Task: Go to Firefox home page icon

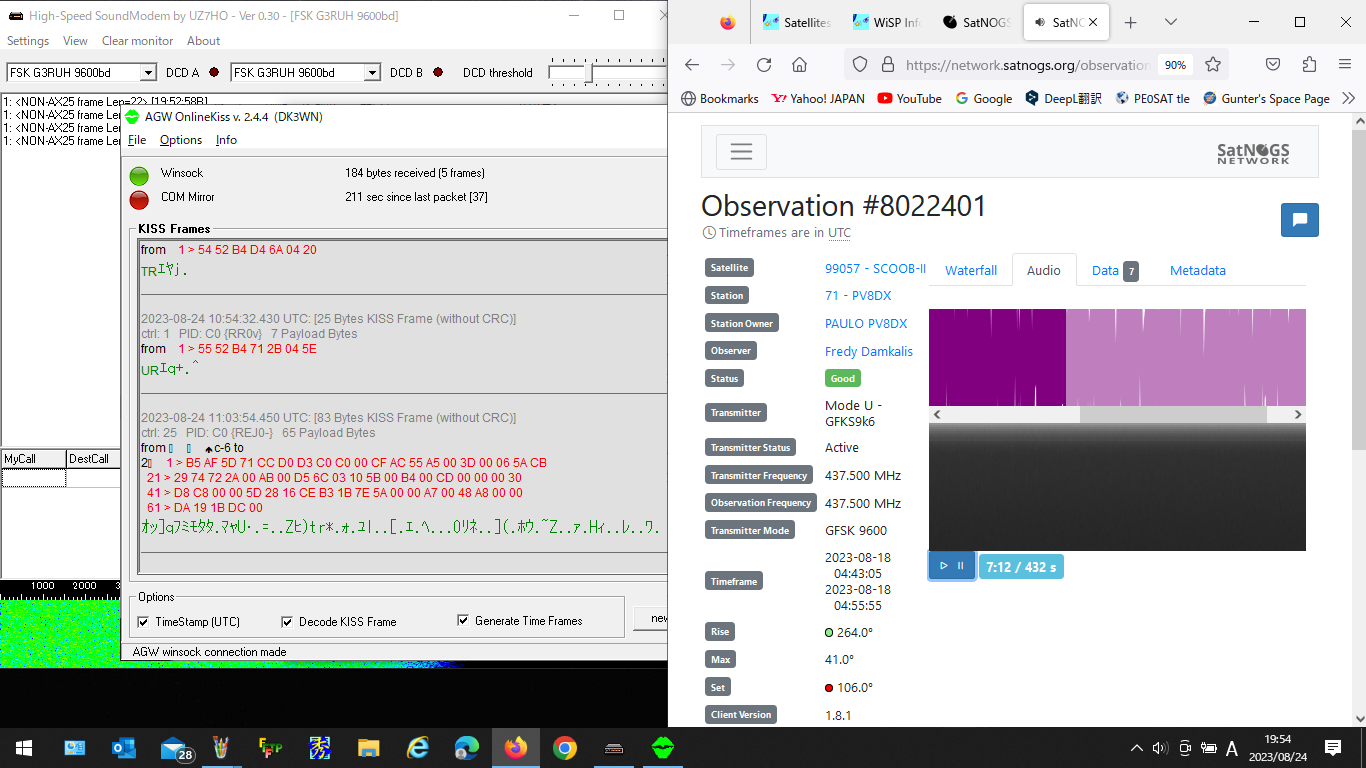Action: [x=799, y=65]
